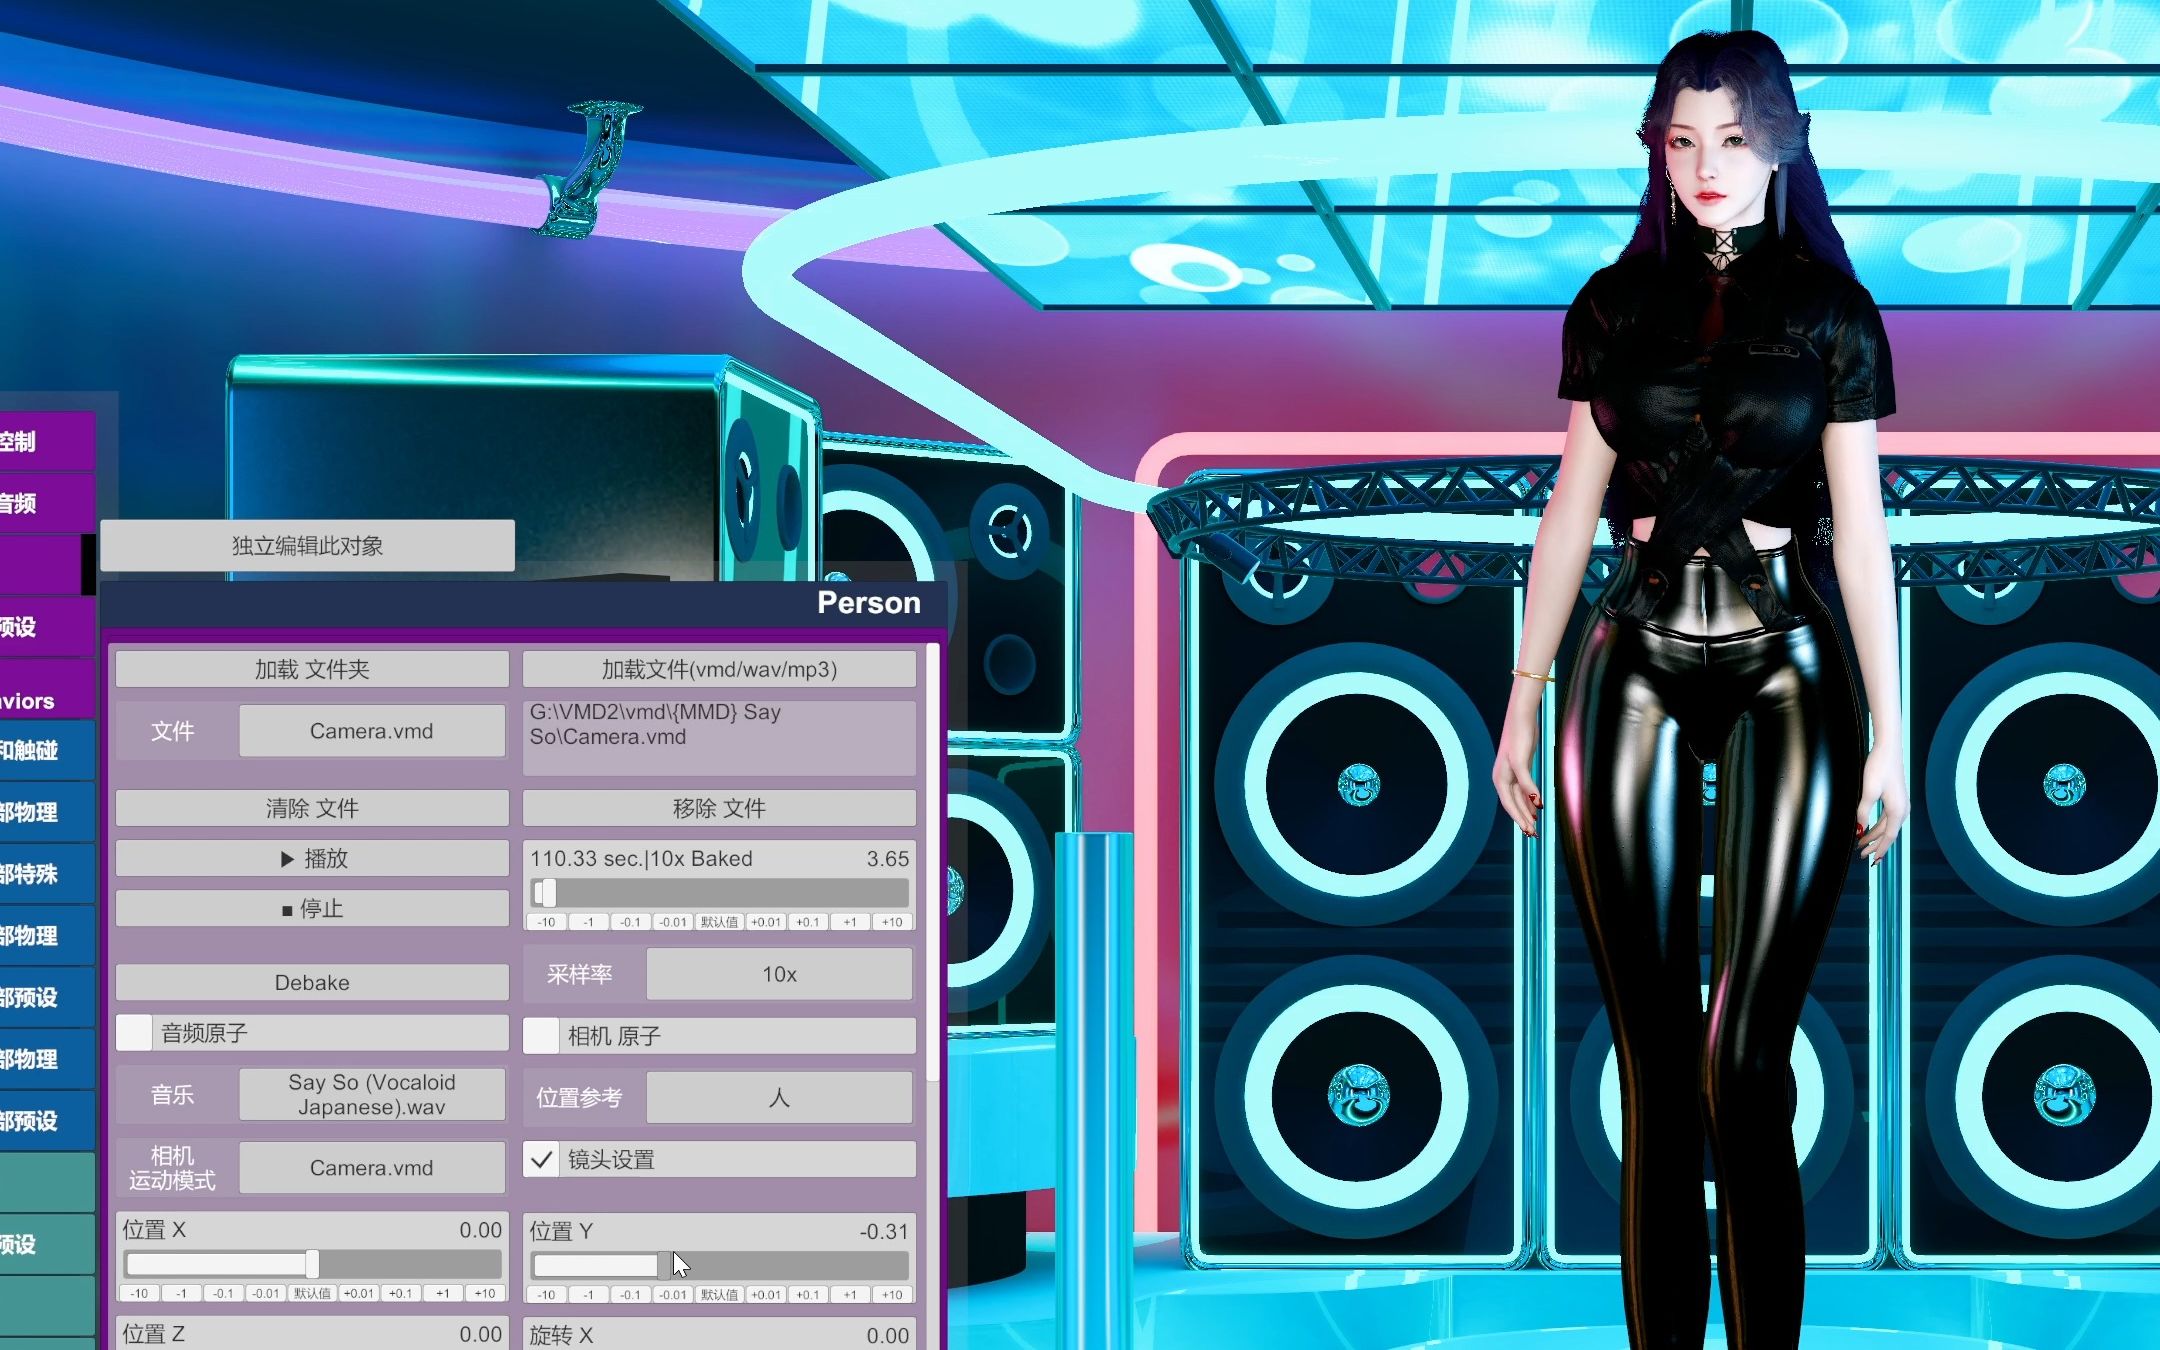The image size is (2160, 1350).
Task: Click 默认值 under 位置 Y
Action: [x=718, y=1294]
